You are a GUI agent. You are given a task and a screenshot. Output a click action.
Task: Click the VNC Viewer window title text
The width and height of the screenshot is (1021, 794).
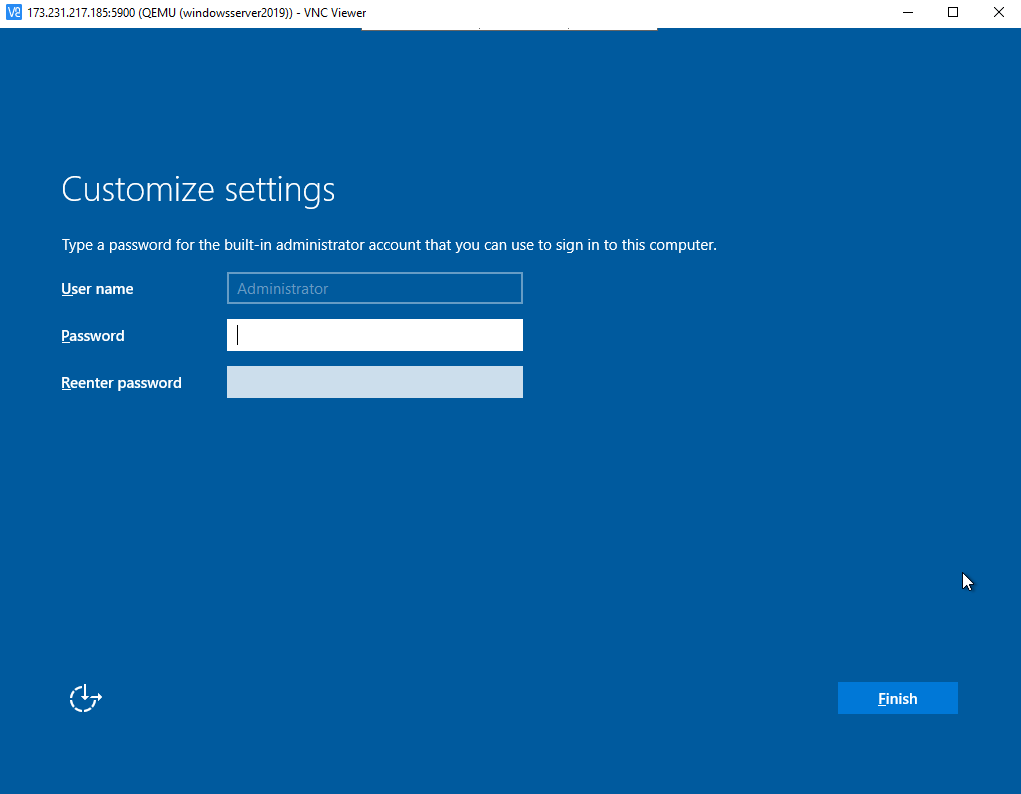pyautogui.click(x=197, y=12)
